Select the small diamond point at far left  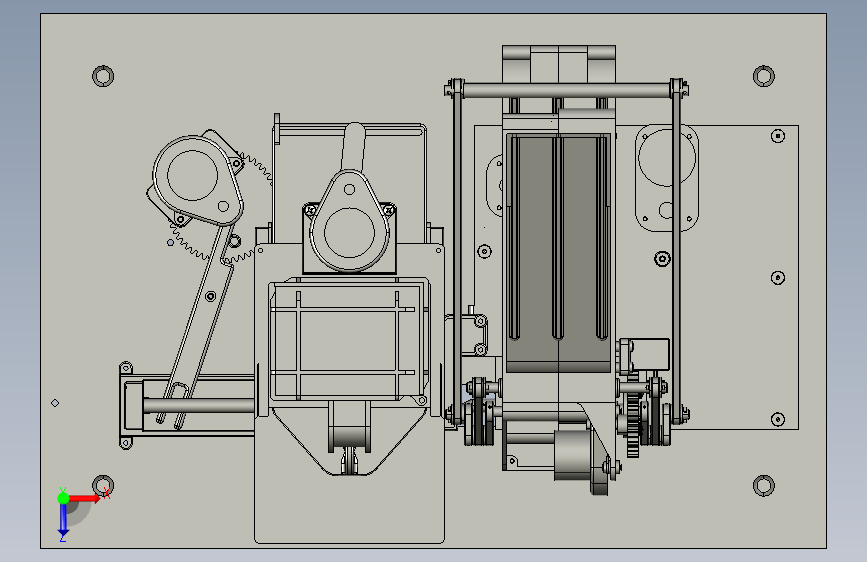[x=55, y=403]
